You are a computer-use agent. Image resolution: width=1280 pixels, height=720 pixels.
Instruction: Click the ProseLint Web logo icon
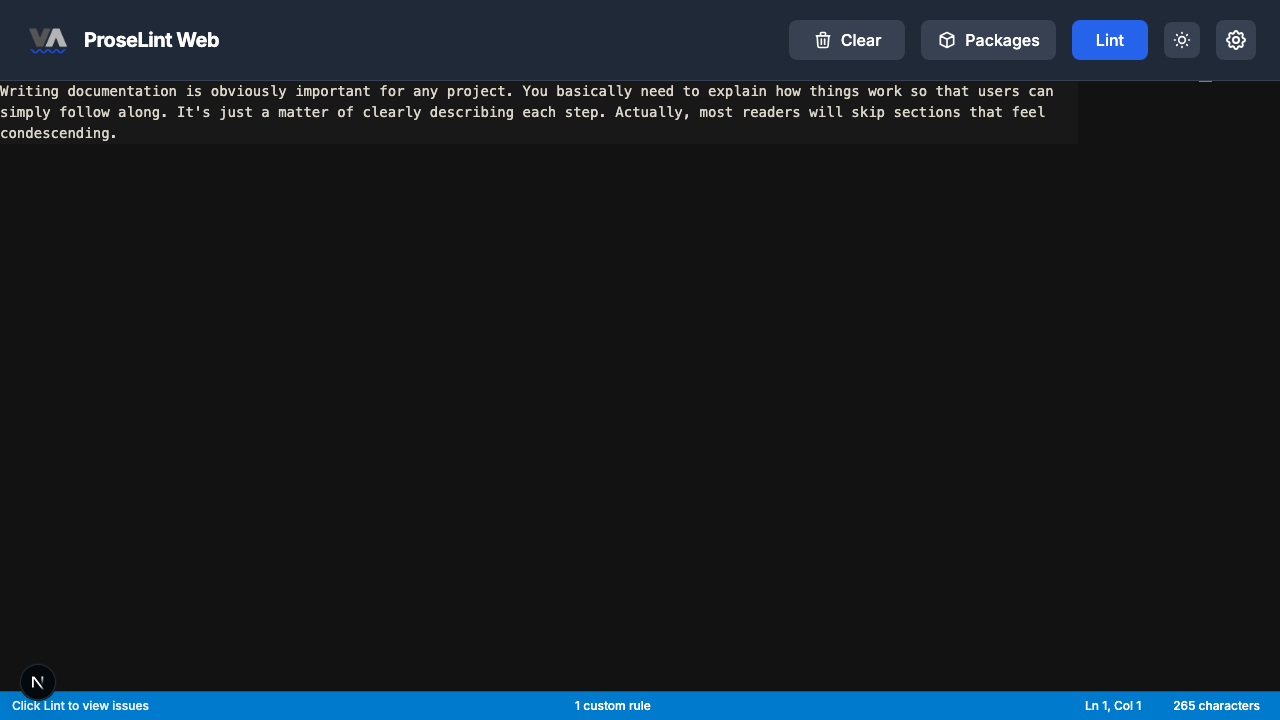(48, 40)
